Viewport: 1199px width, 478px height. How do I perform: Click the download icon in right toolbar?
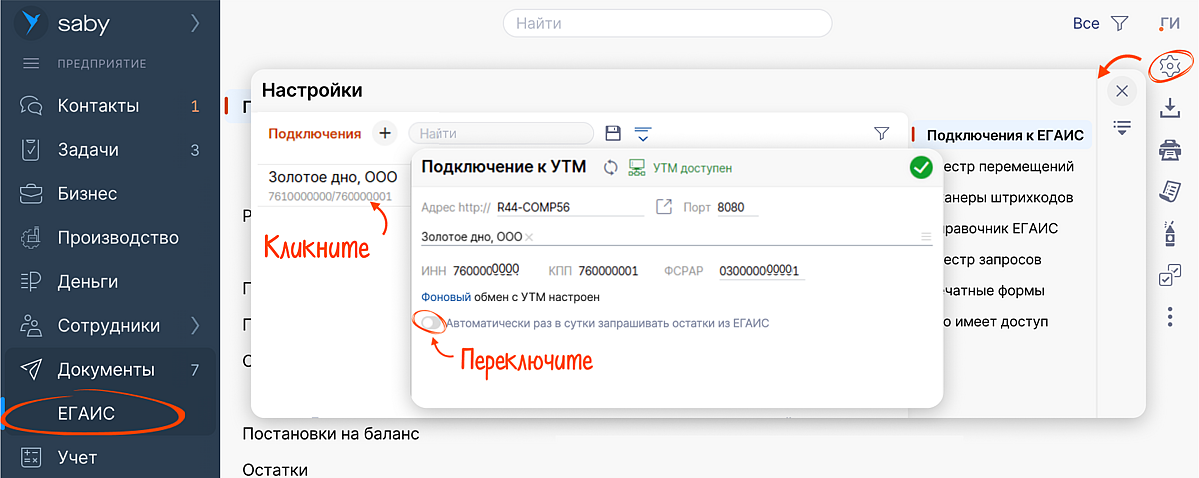(1167, 108)
